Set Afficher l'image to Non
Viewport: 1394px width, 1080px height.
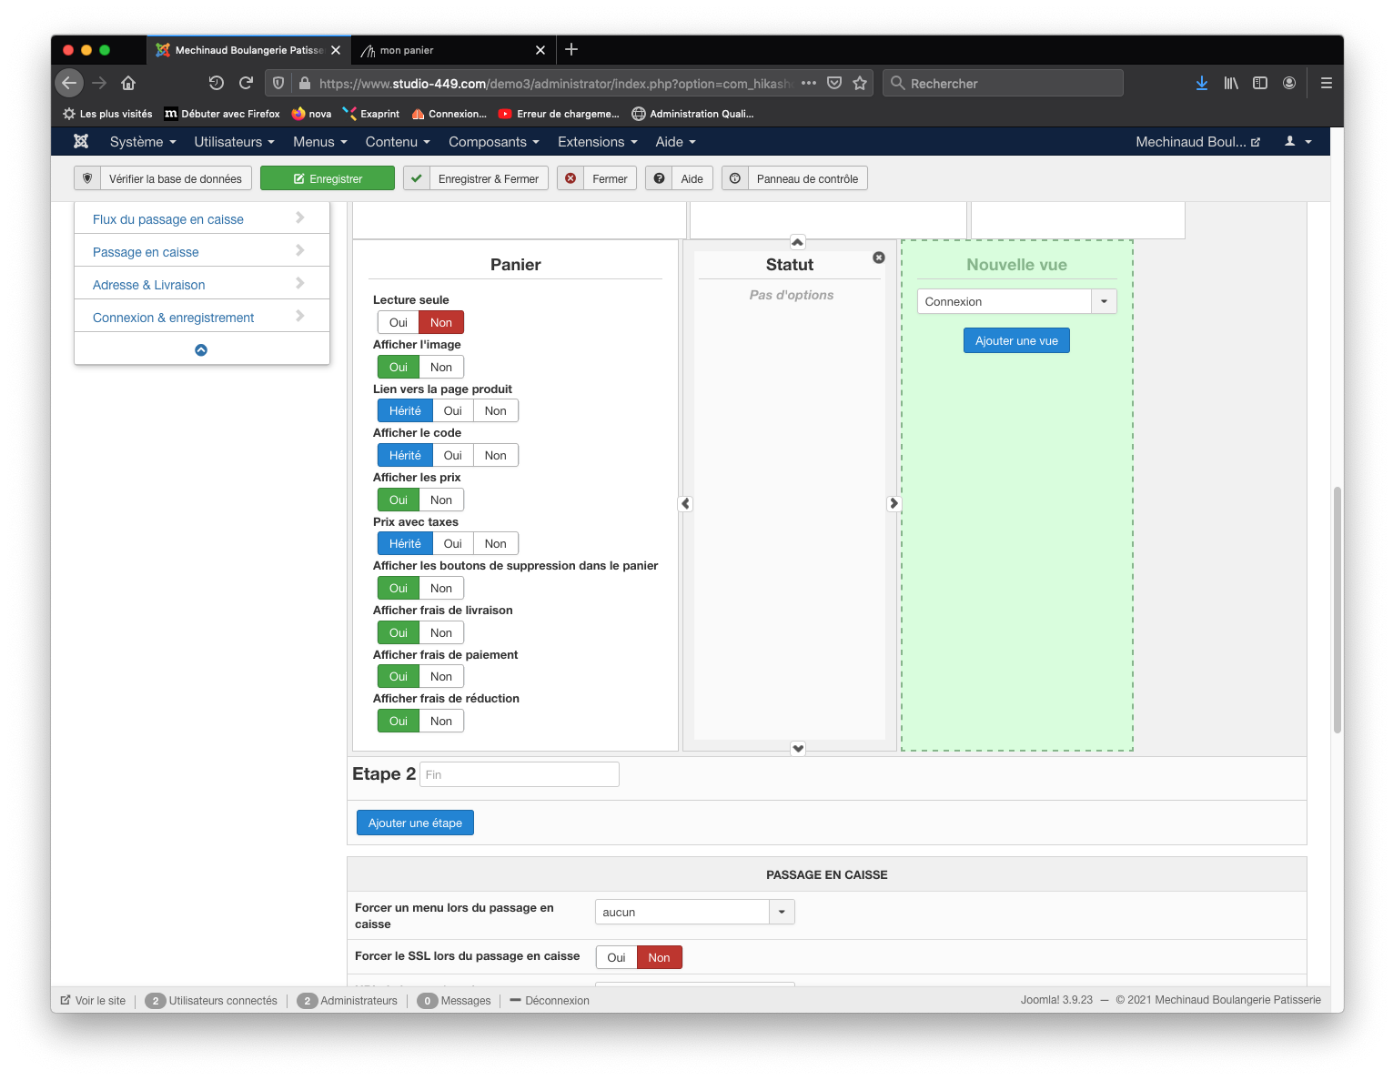(441, 367)
